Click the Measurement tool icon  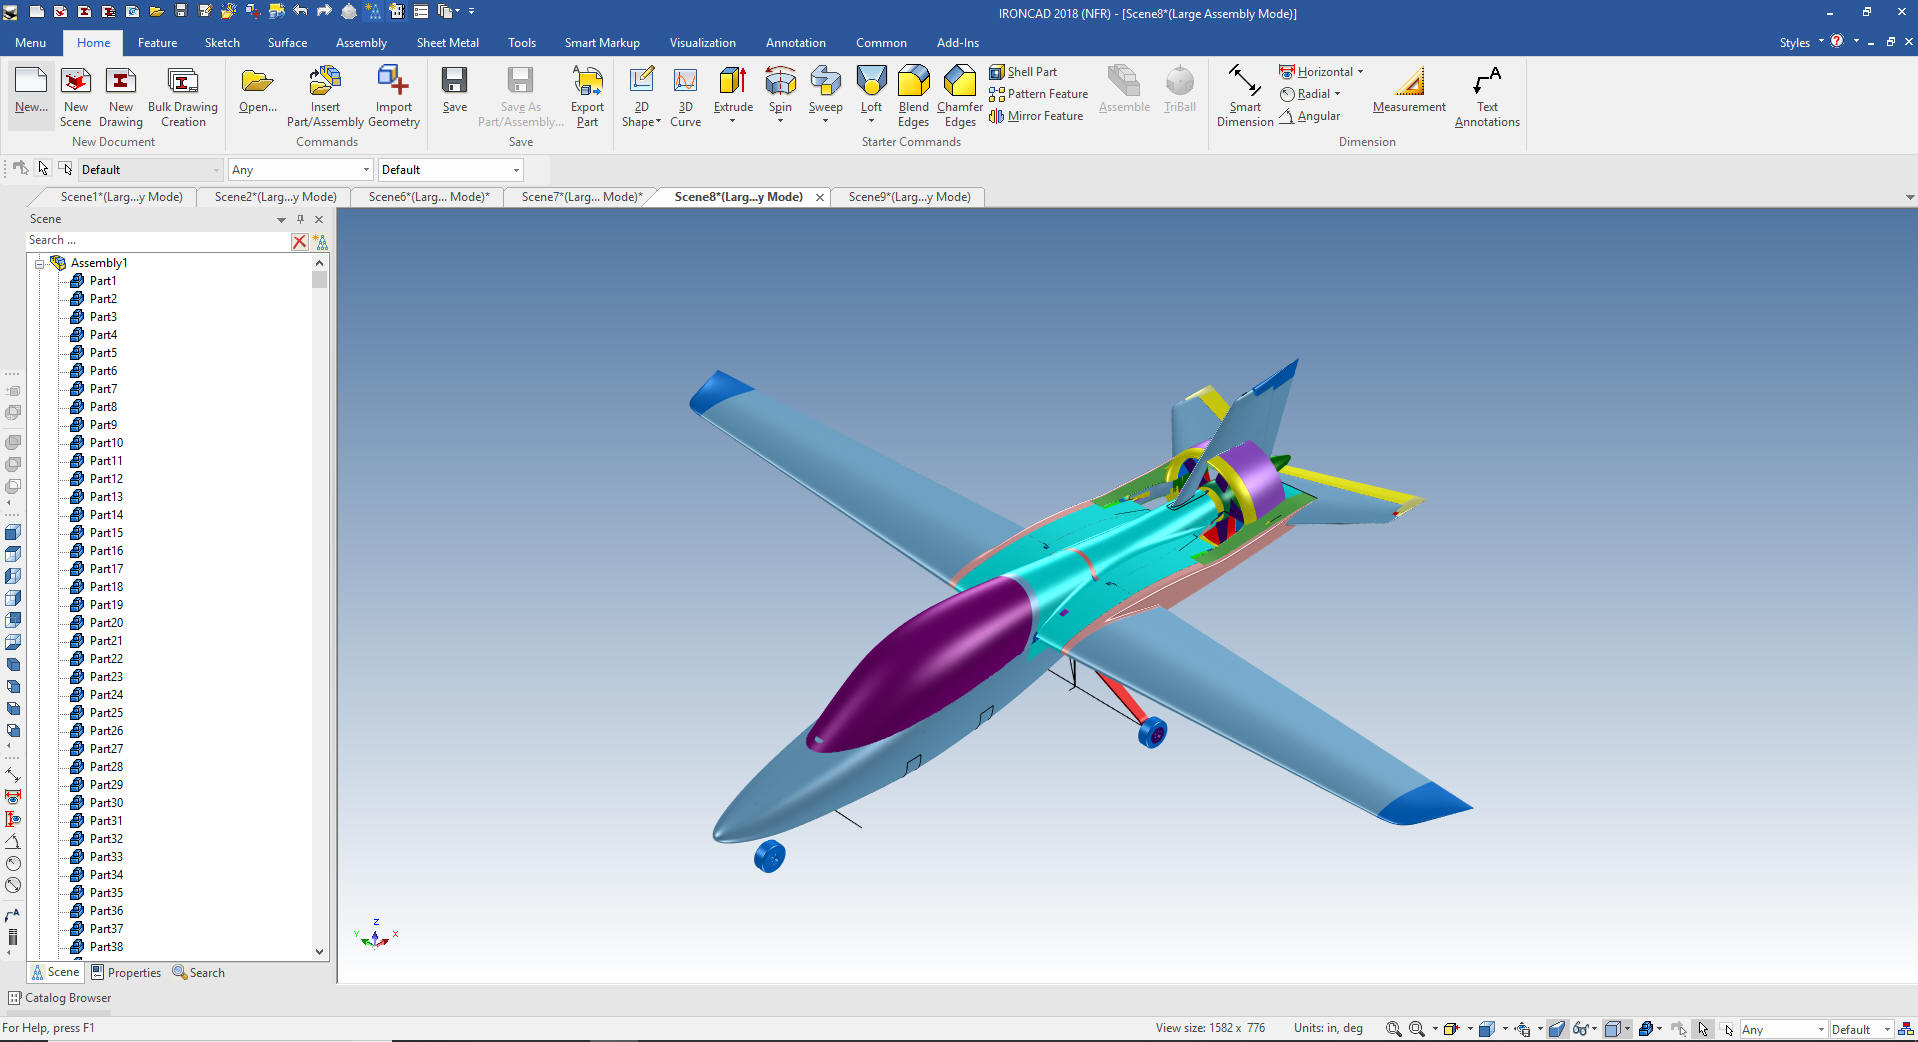[x=1409, y=82]
